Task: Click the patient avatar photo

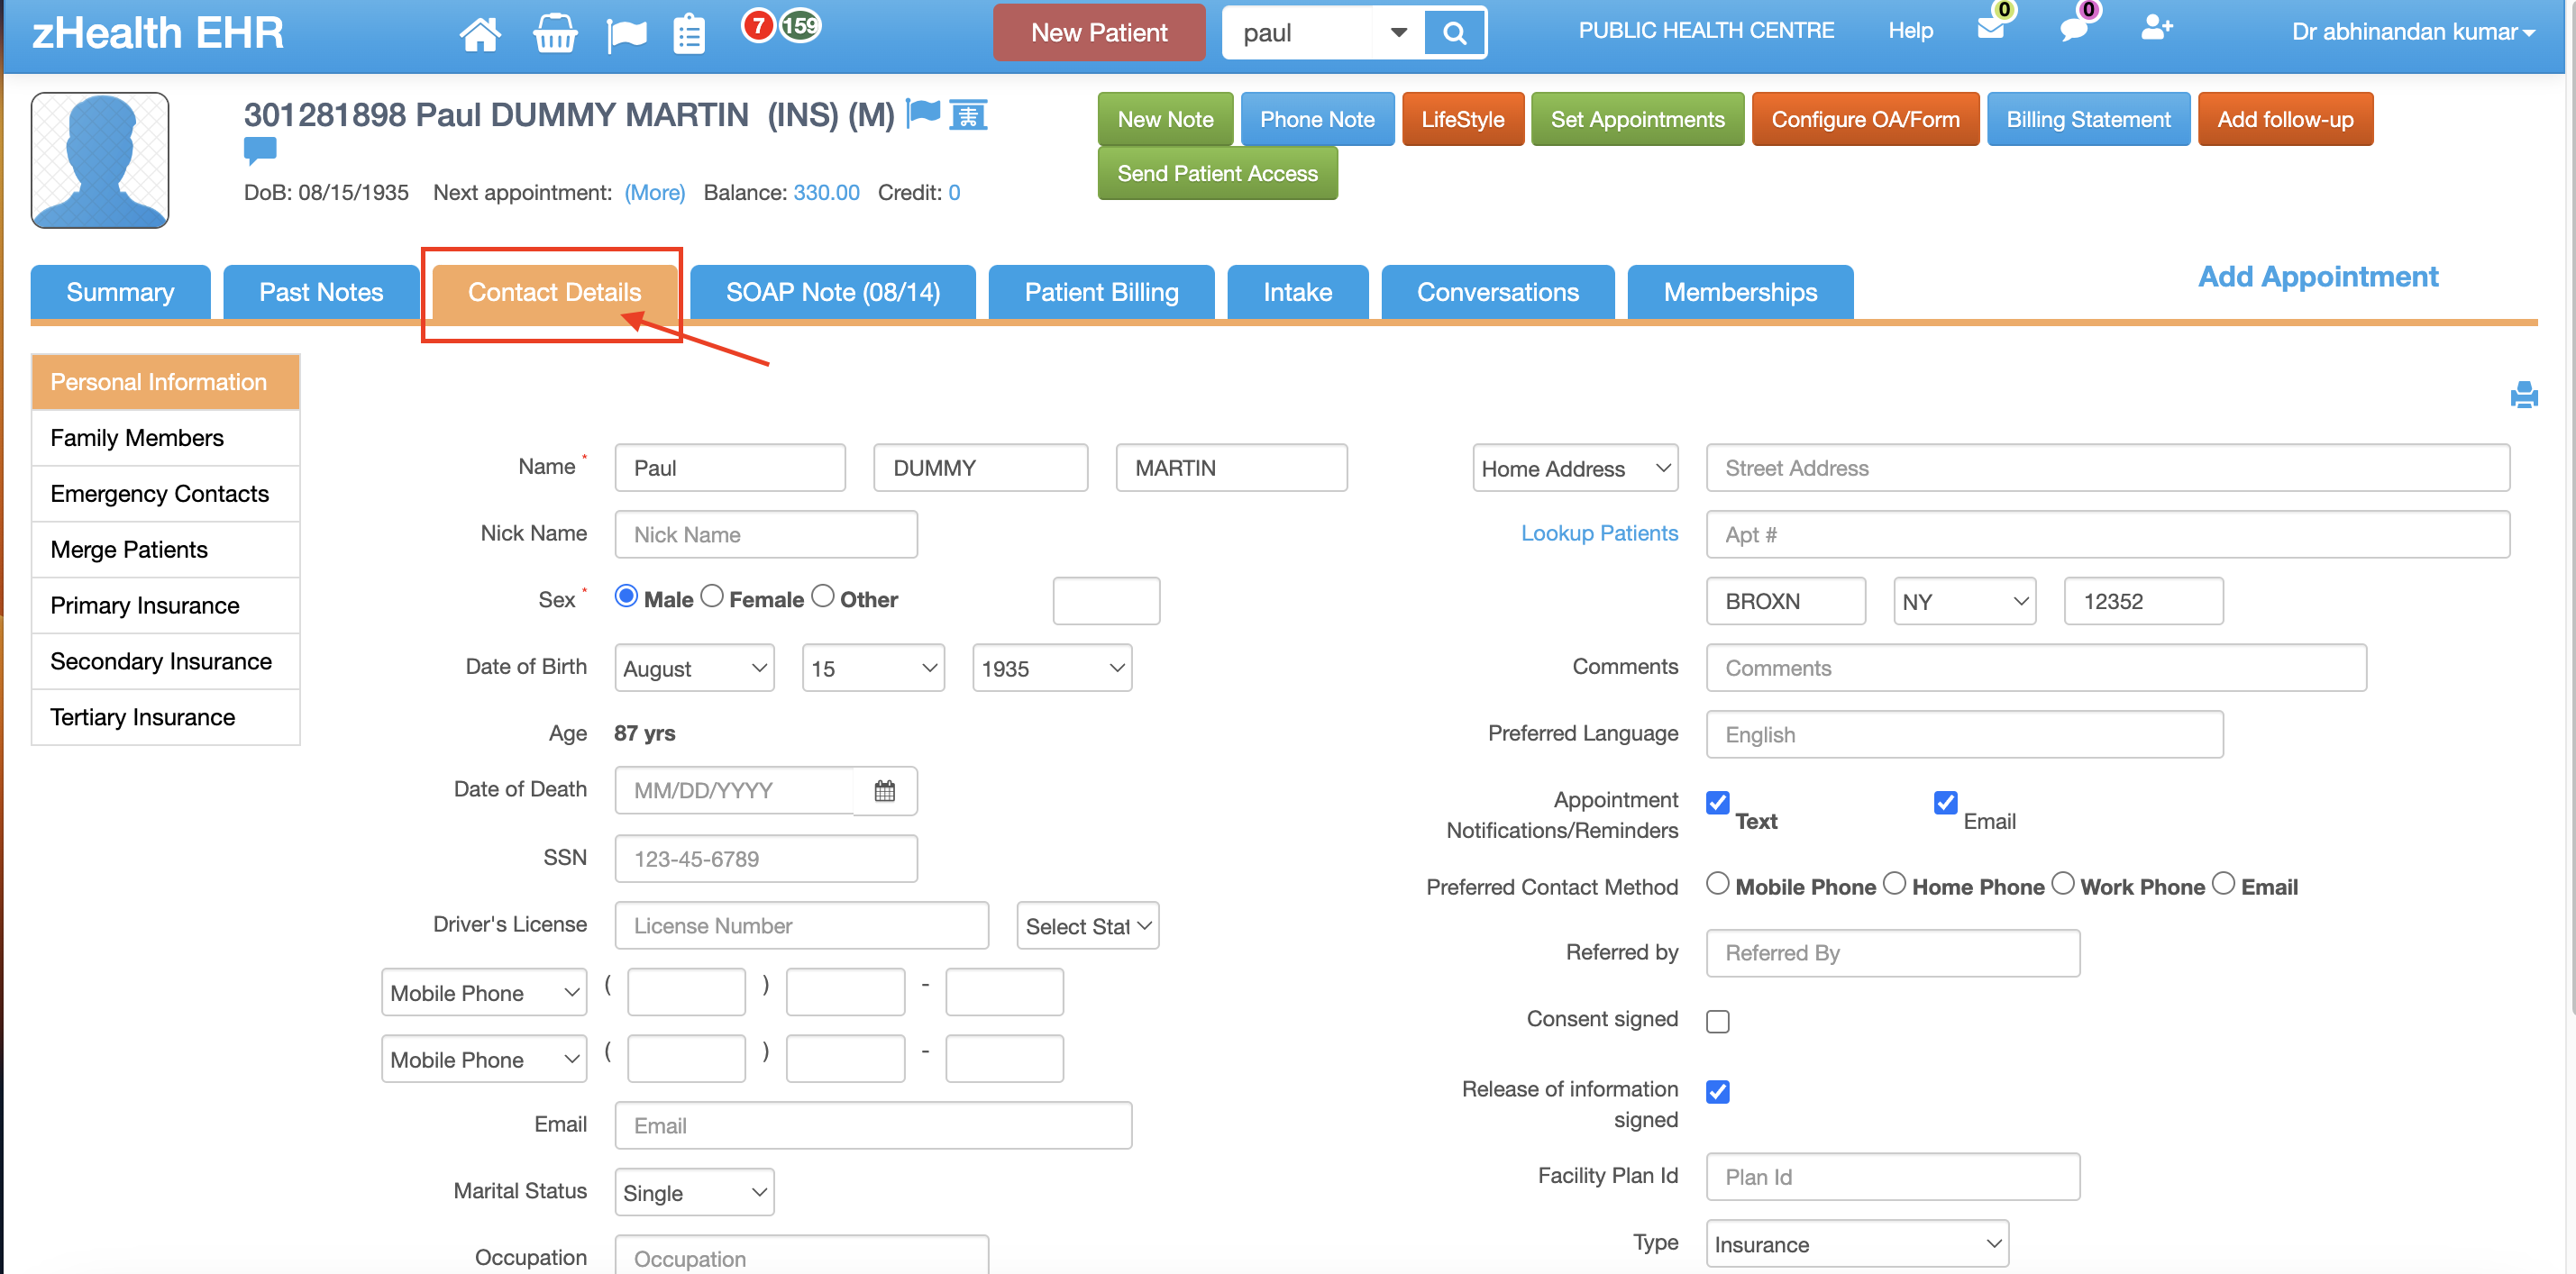Action: [x=100, y=160]
